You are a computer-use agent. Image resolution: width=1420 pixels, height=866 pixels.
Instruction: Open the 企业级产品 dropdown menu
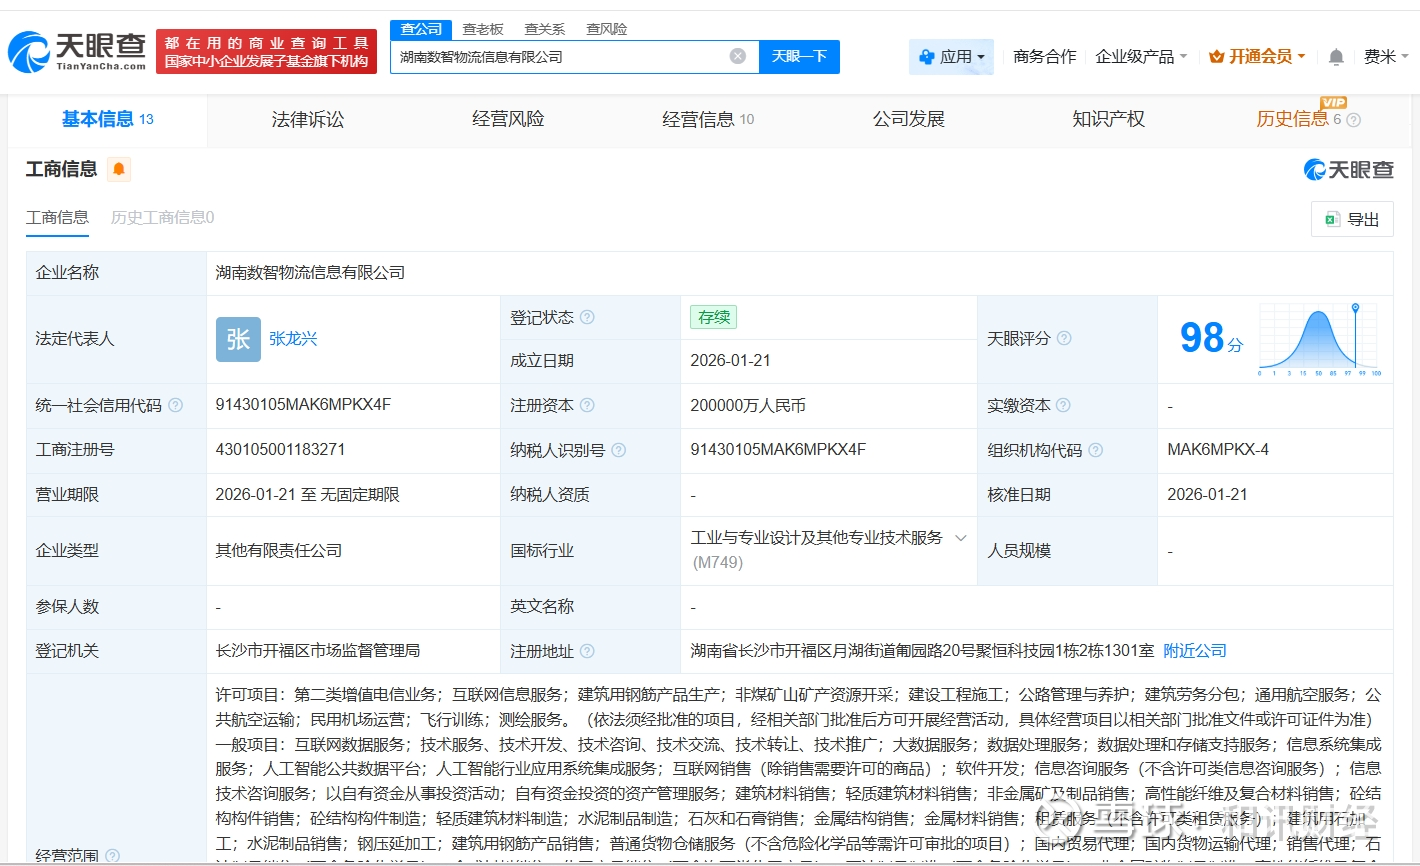(1141, 57)
